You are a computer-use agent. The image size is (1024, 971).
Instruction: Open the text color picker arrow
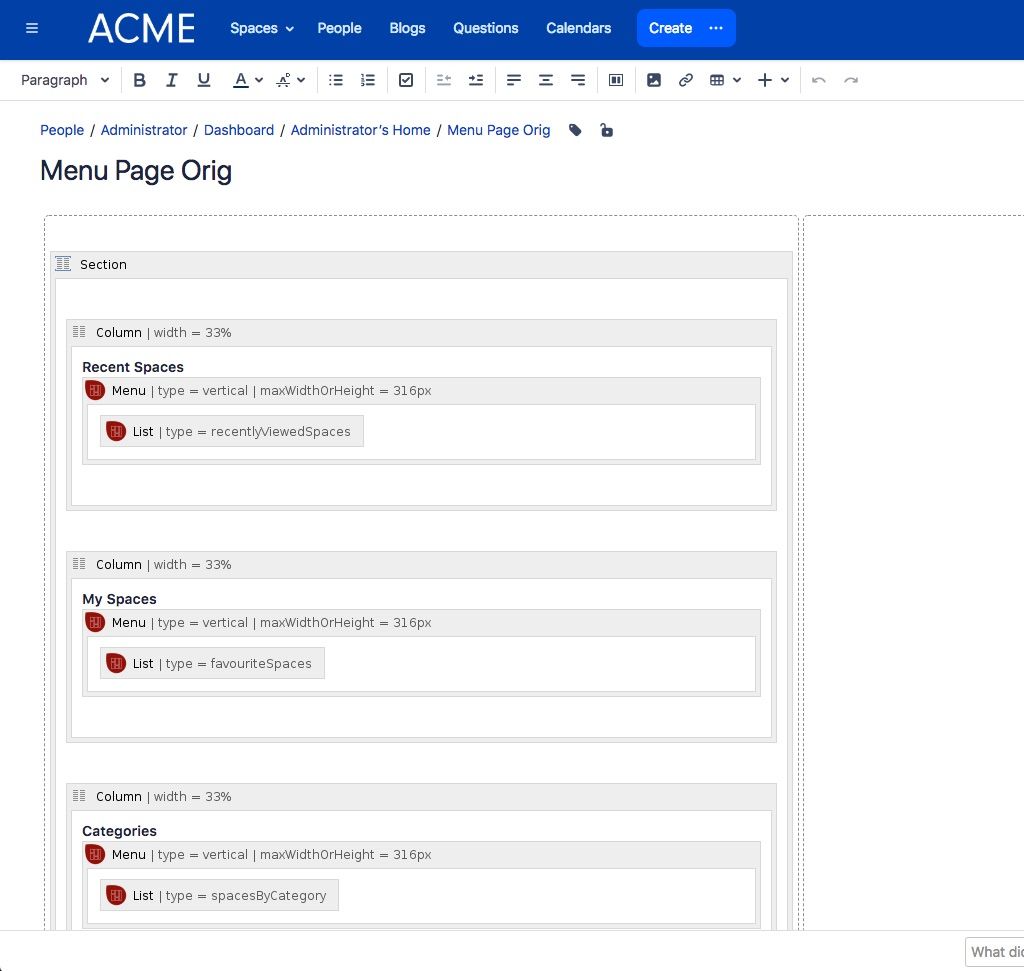pyautogui.click(x=259, y=80)
